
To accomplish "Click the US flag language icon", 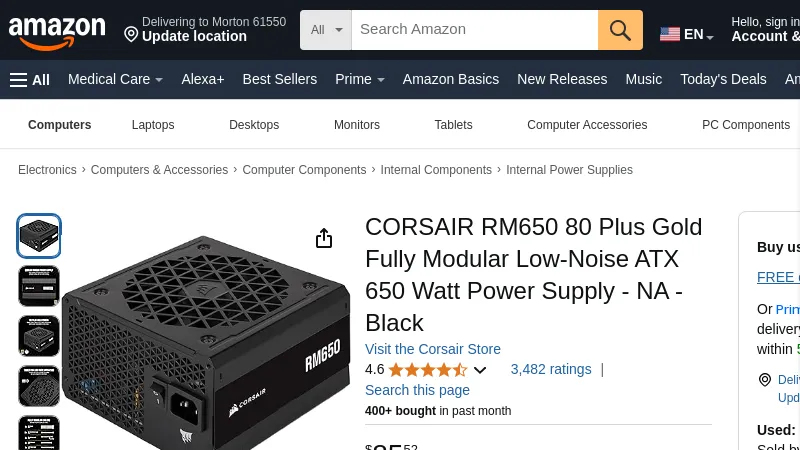I will [670, 34].
